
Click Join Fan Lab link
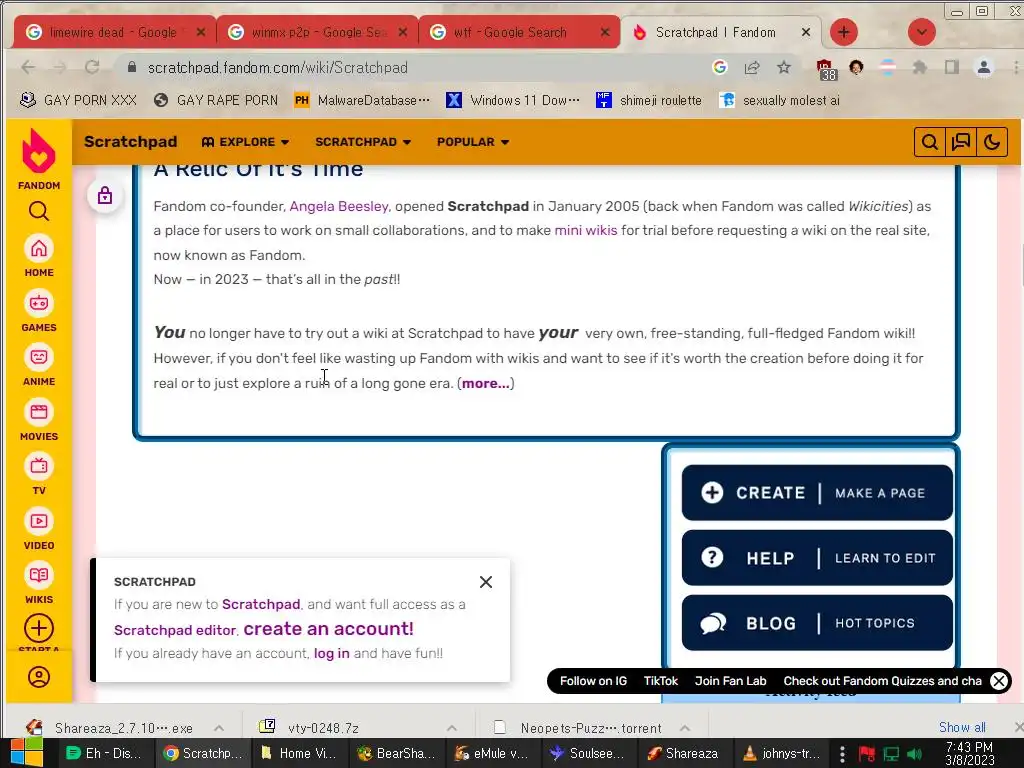[730, 681]
